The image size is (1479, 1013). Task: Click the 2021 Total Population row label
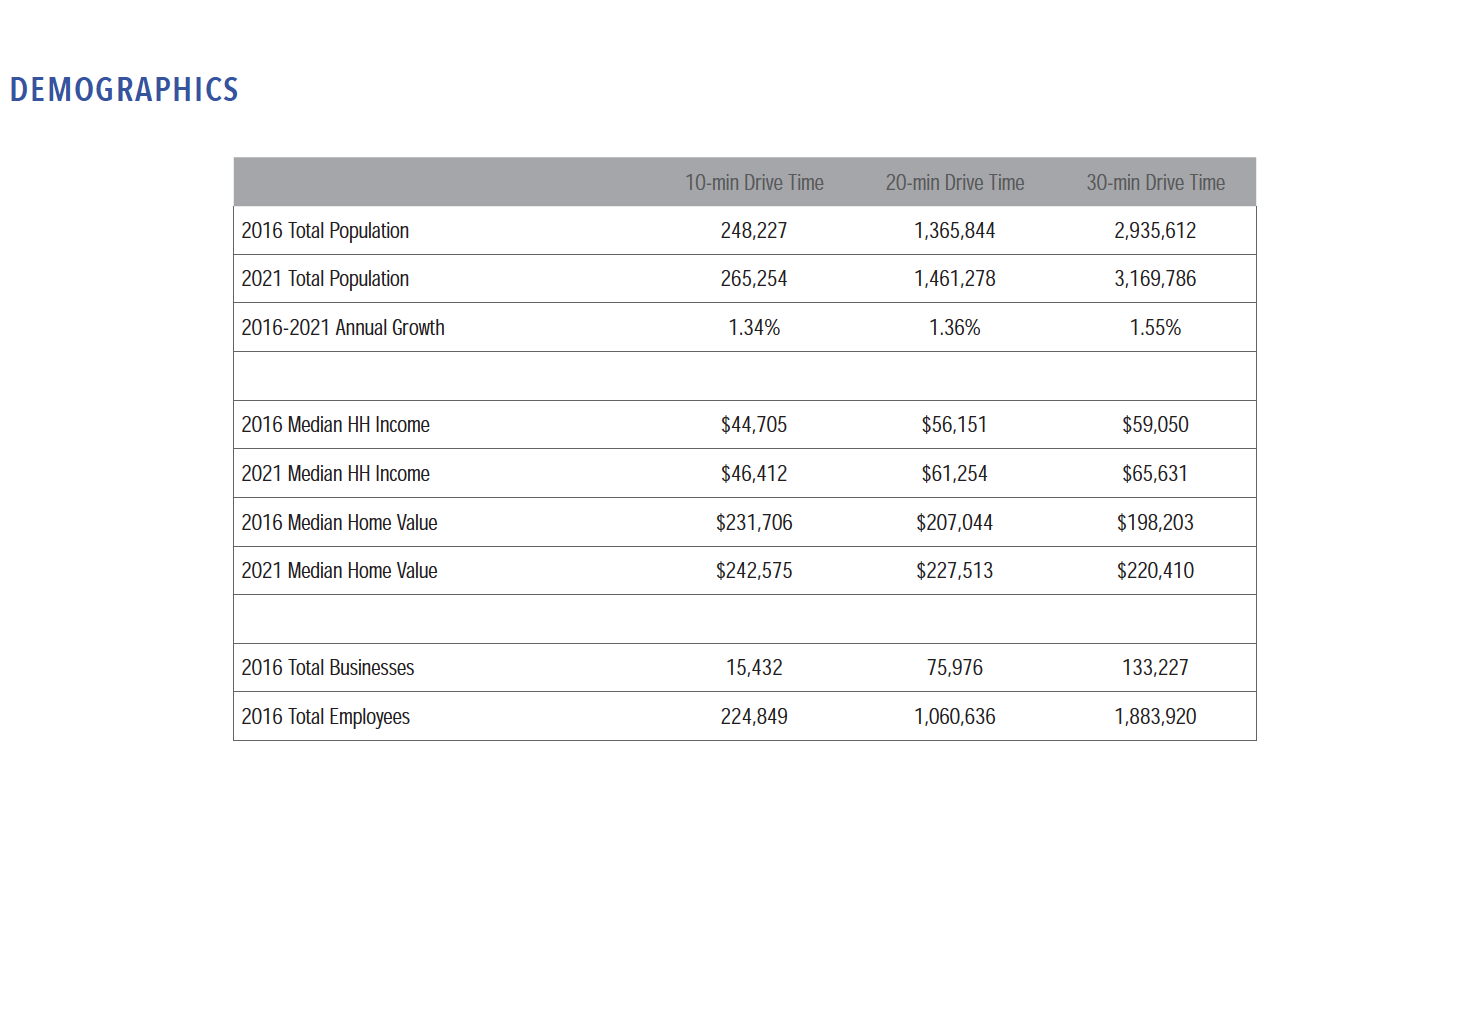(x=325, y=279)
